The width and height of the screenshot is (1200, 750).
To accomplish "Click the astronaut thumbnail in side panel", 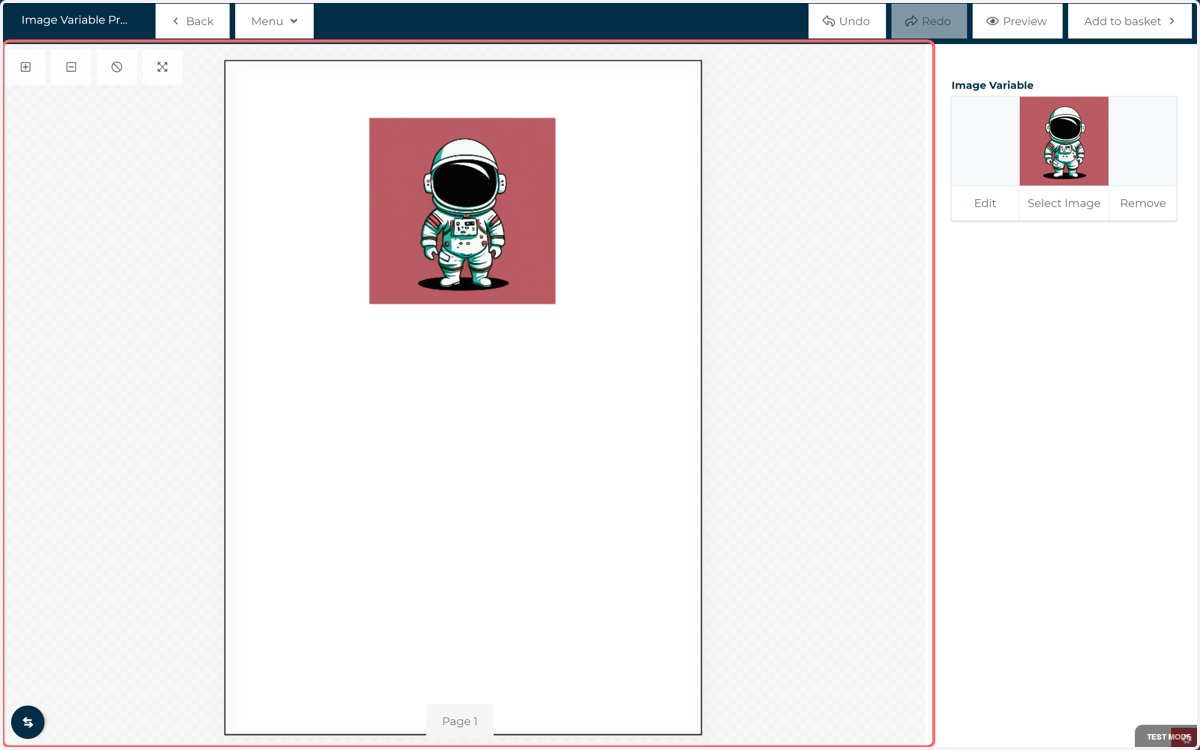I will (x=1064, y=141).
